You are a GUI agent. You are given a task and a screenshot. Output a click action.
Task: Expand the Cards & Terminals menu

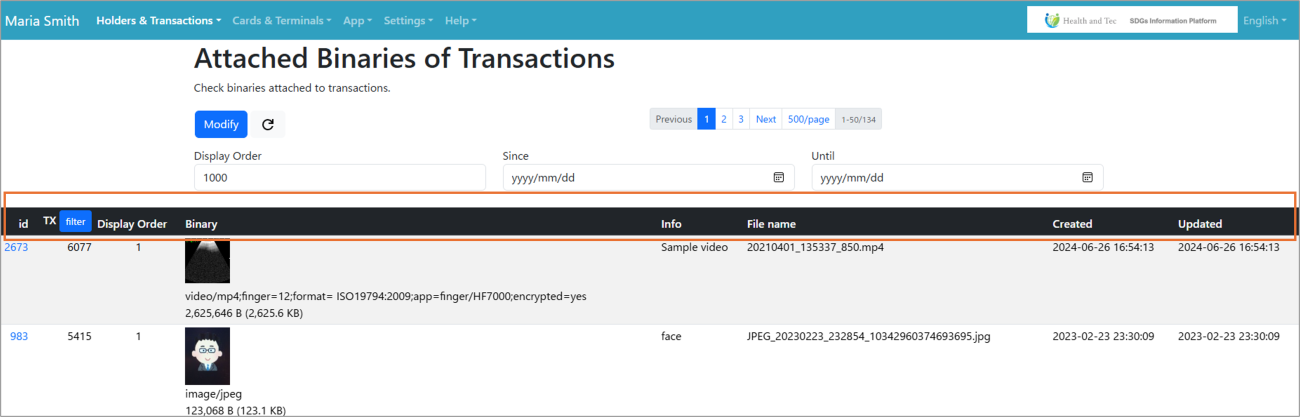pos(282,20)
